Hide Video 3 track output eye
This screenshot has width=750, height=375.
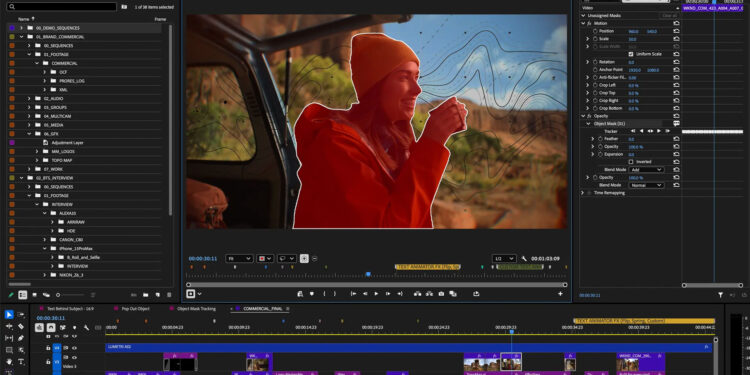click(x=74, y=357)
